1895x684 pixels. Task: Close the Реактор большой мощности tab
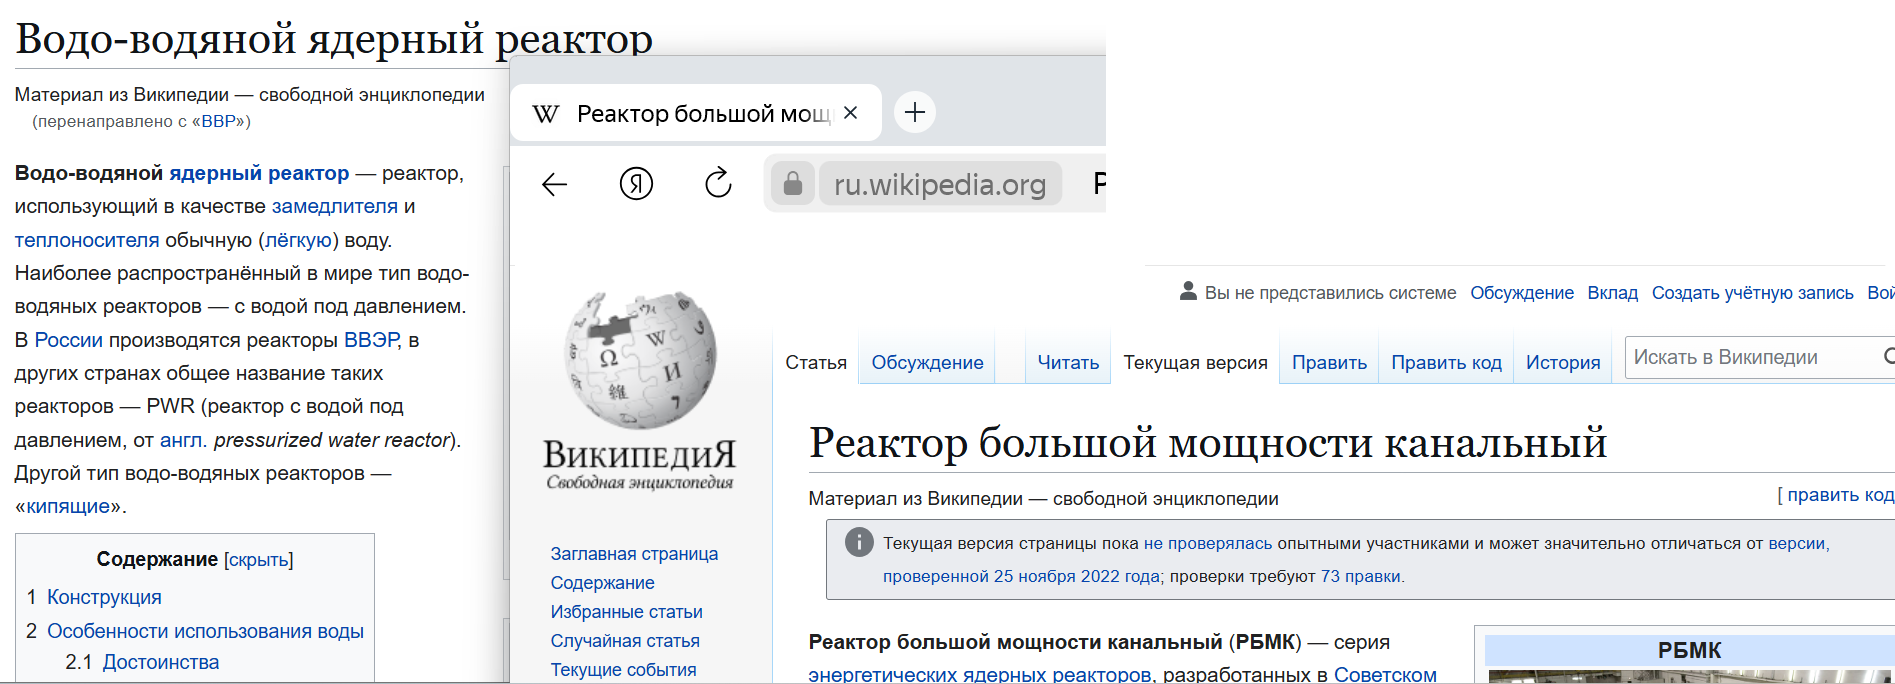tap(851, 113)
